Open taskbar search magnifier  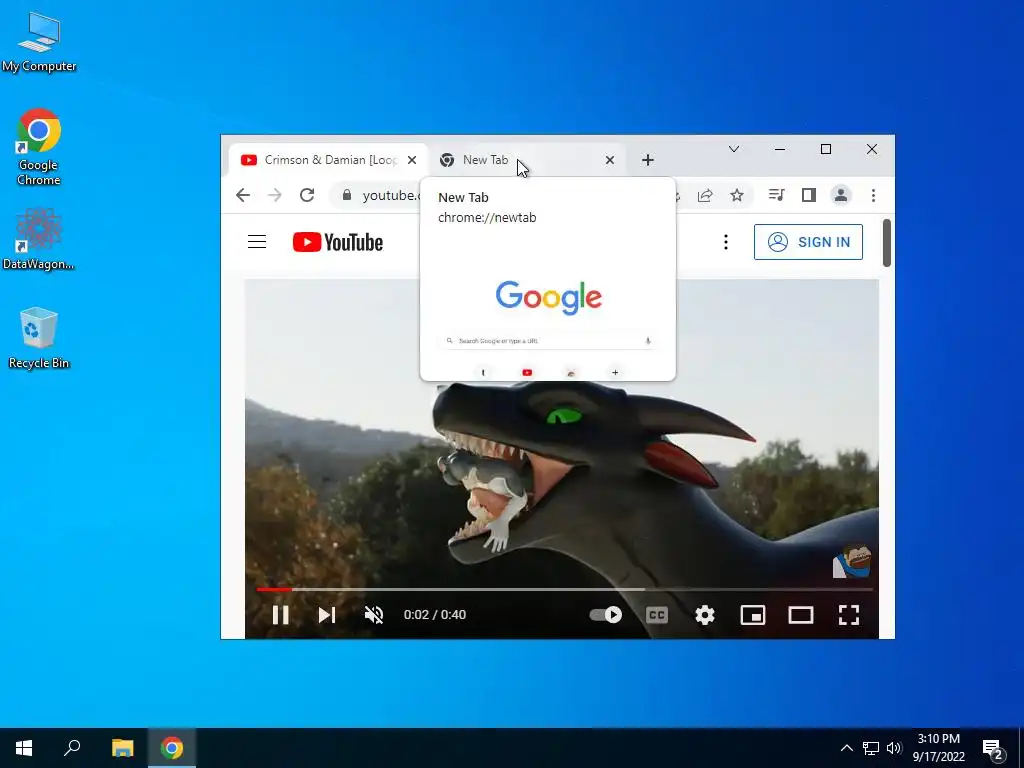click(72, 748)
